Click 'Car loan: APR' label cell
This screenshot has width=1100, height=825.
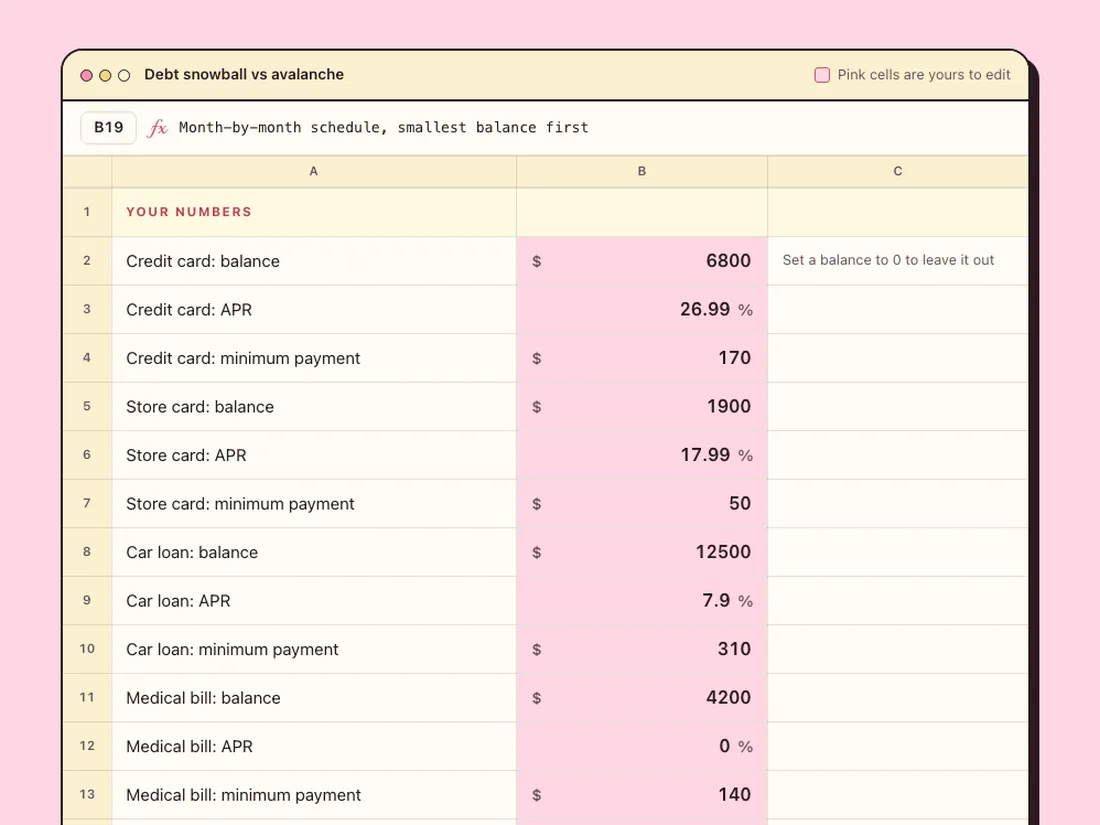click(x=314, y=601)
